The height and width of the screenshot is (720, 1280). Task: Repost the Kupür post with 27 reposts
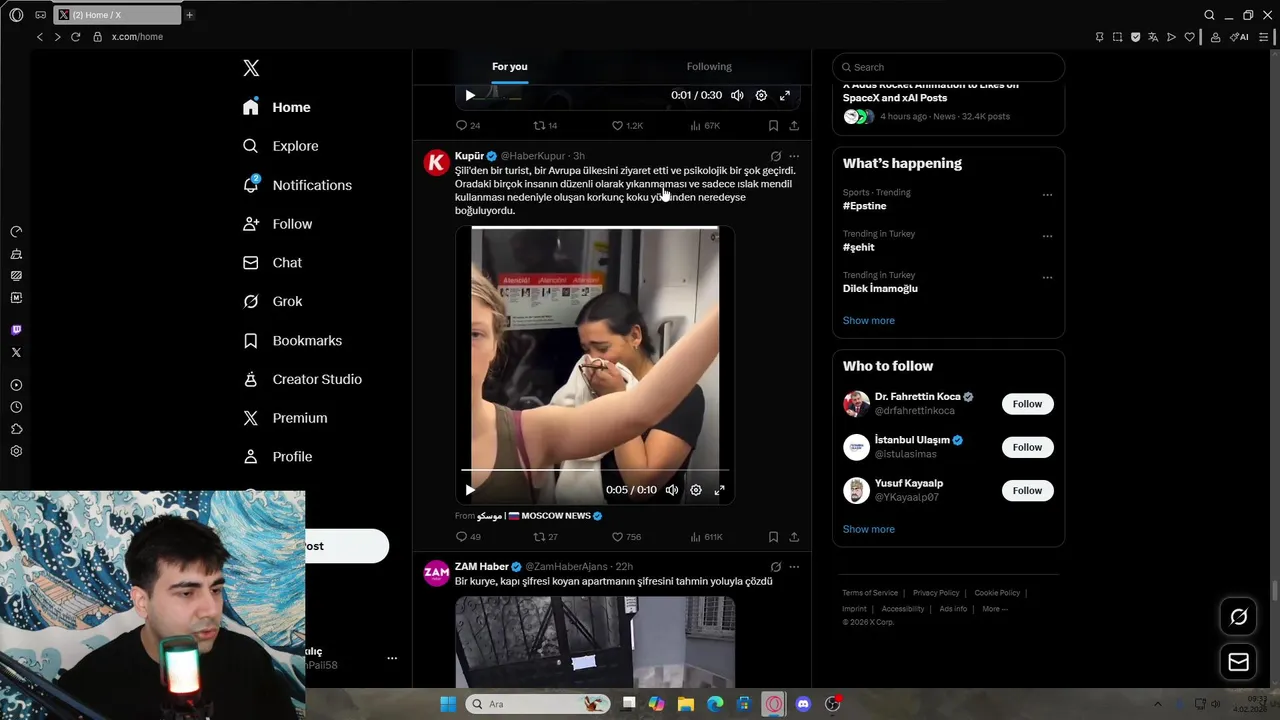point(545,537)
